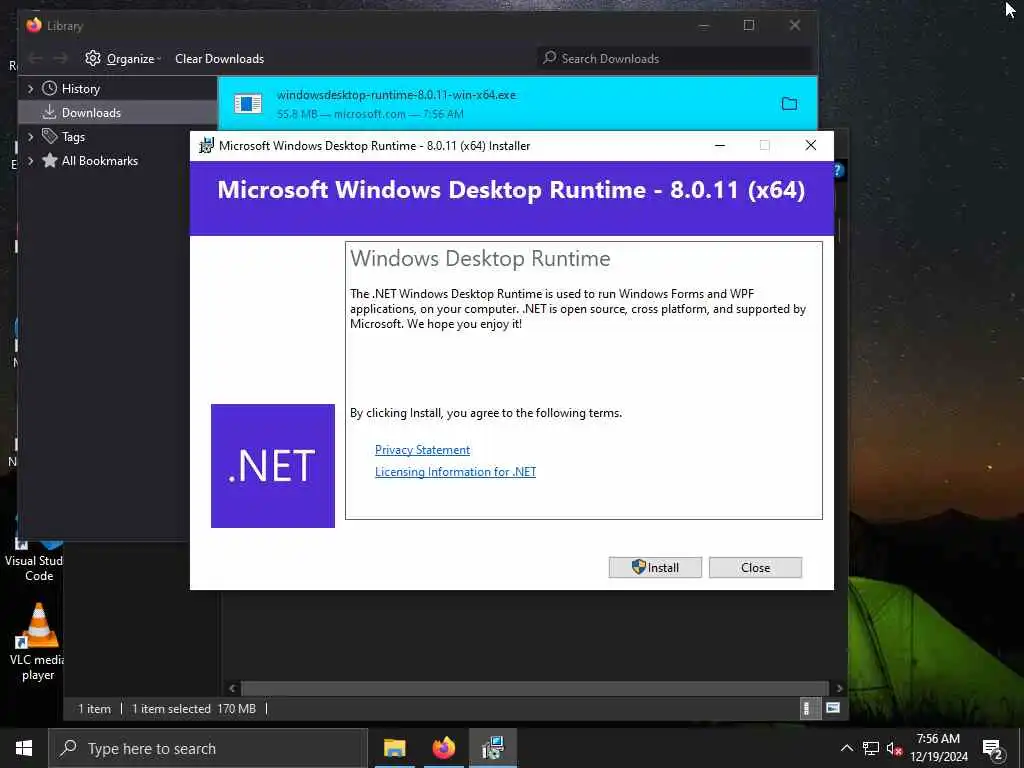
Task: Close the Library window
Action: (x=795, y=25)
